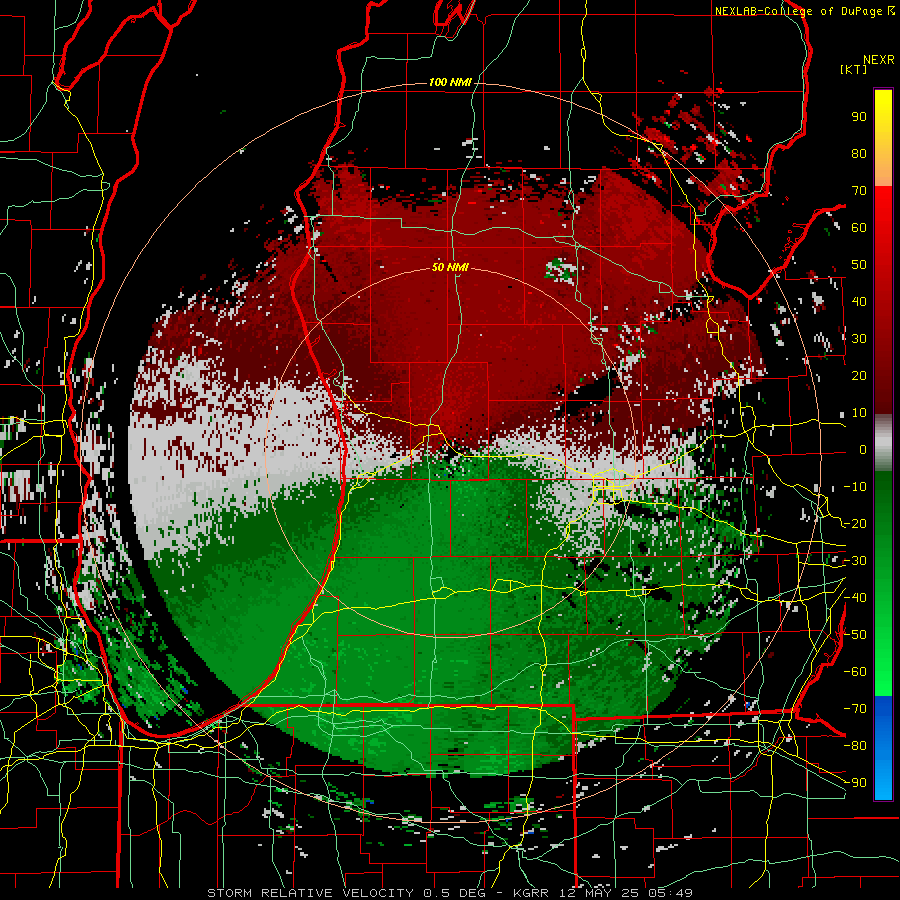Click the -50 value on the velocity scale
The height and width of the screenshot is (900, 900).
pos(855,635)
